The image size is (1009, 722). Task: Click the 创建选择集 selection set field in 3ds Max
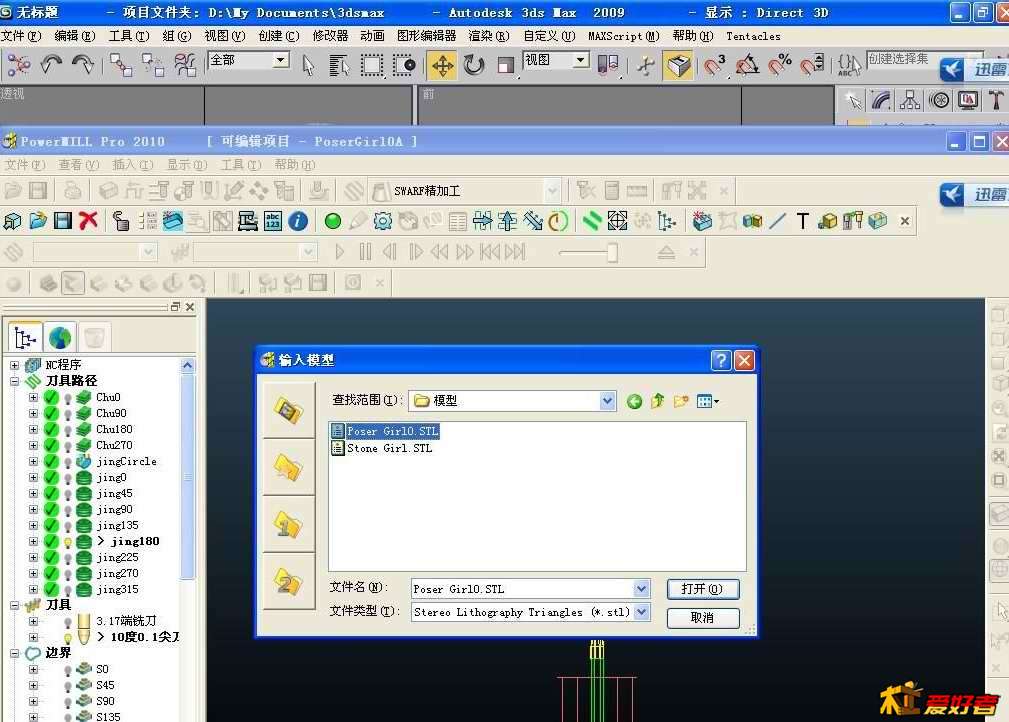tap(924, 59)
